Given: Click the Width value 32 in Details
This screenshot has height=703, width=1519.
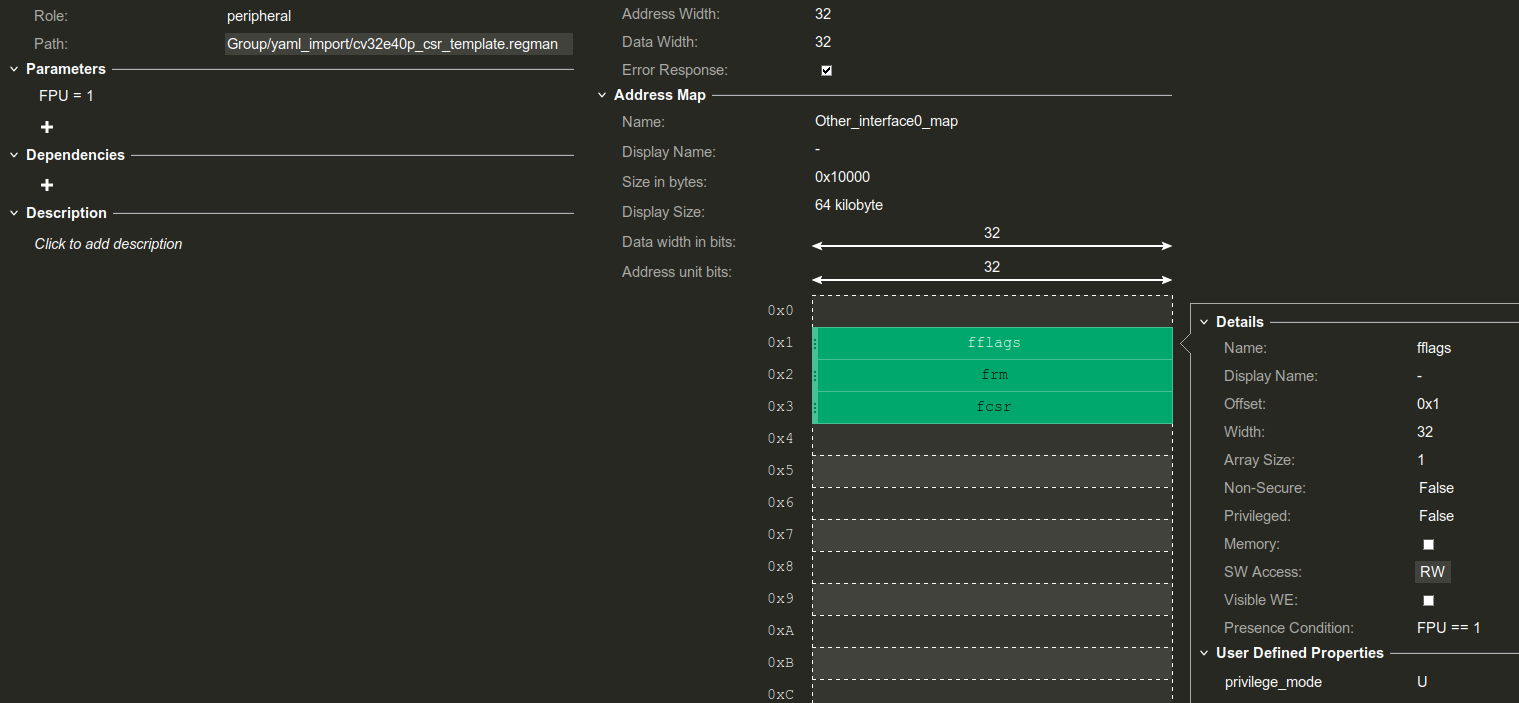Looking at the screenshot, I should pyautogui.click(x=1425, y=432).
